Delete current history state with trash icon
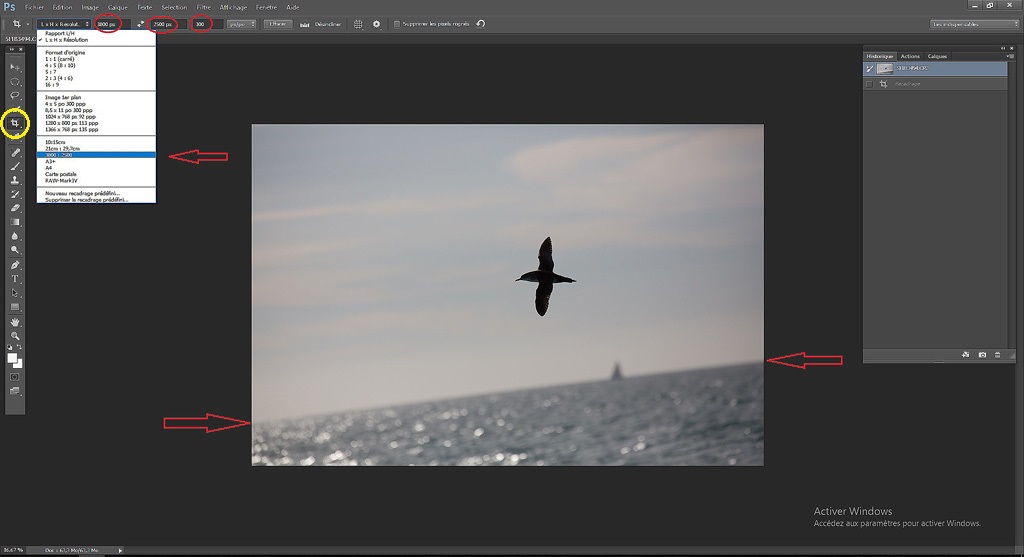The height and width of the screenshot is (557, 1024). click(x=997, y=354)
